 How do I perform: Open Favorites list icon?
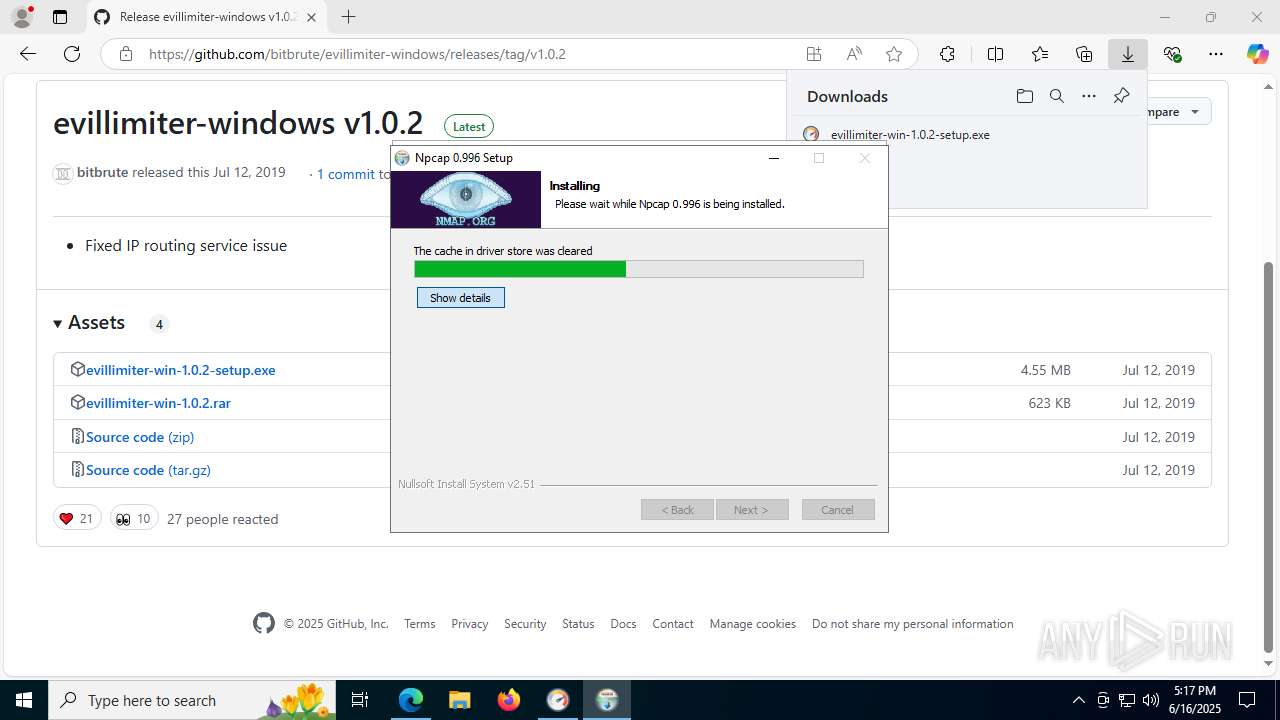click(1040, 54)
